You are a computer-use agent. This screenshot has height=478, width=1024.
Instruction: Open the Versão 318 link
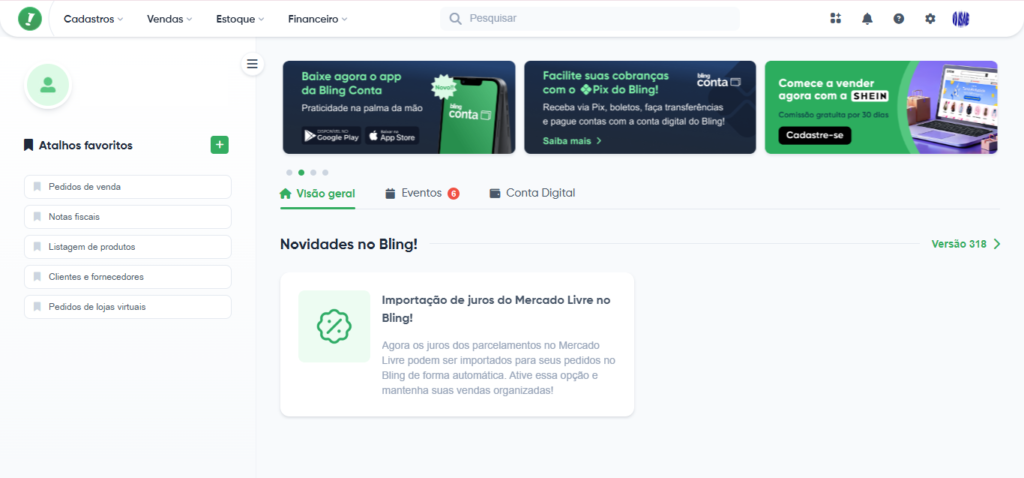click(966, 244)
